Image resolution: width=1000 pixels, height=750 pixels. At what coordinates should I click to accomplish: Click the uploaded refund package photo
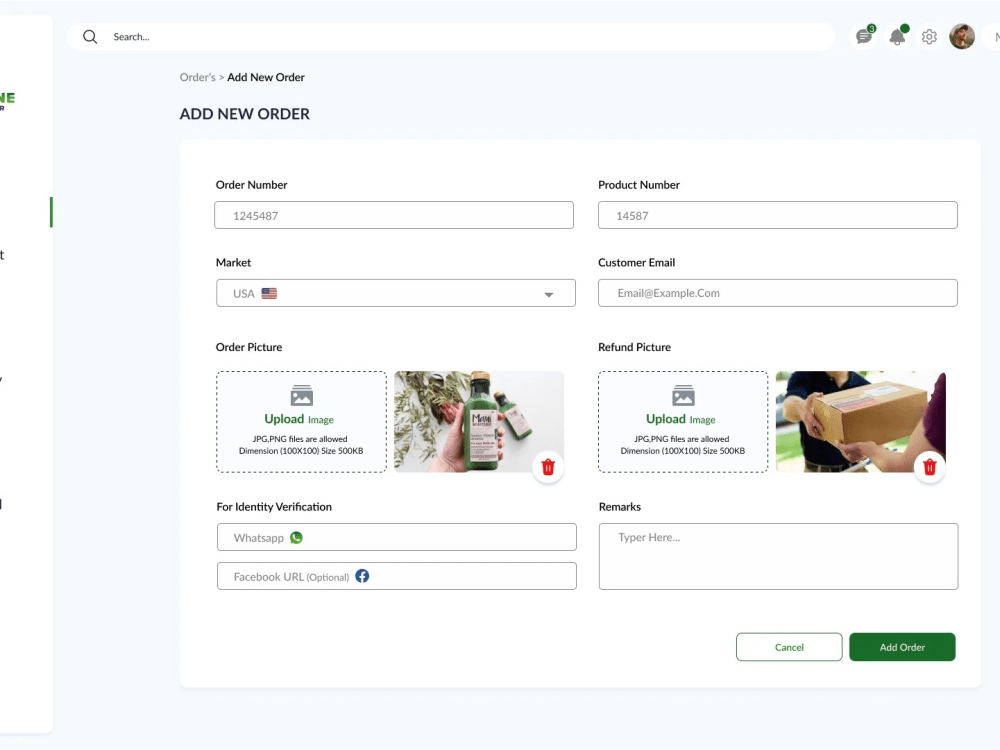click(x=860, y=421)
